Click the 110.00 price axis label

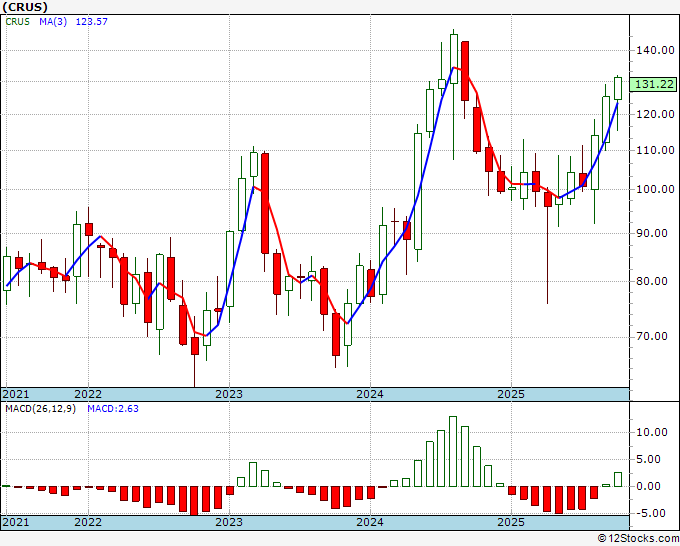point(655,150)
